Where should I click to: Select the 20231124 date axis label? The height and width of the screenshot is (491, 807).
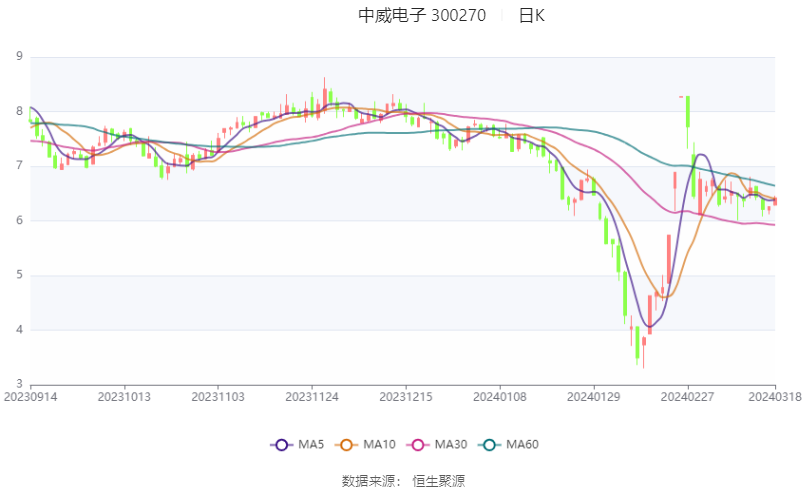[312, 397]
